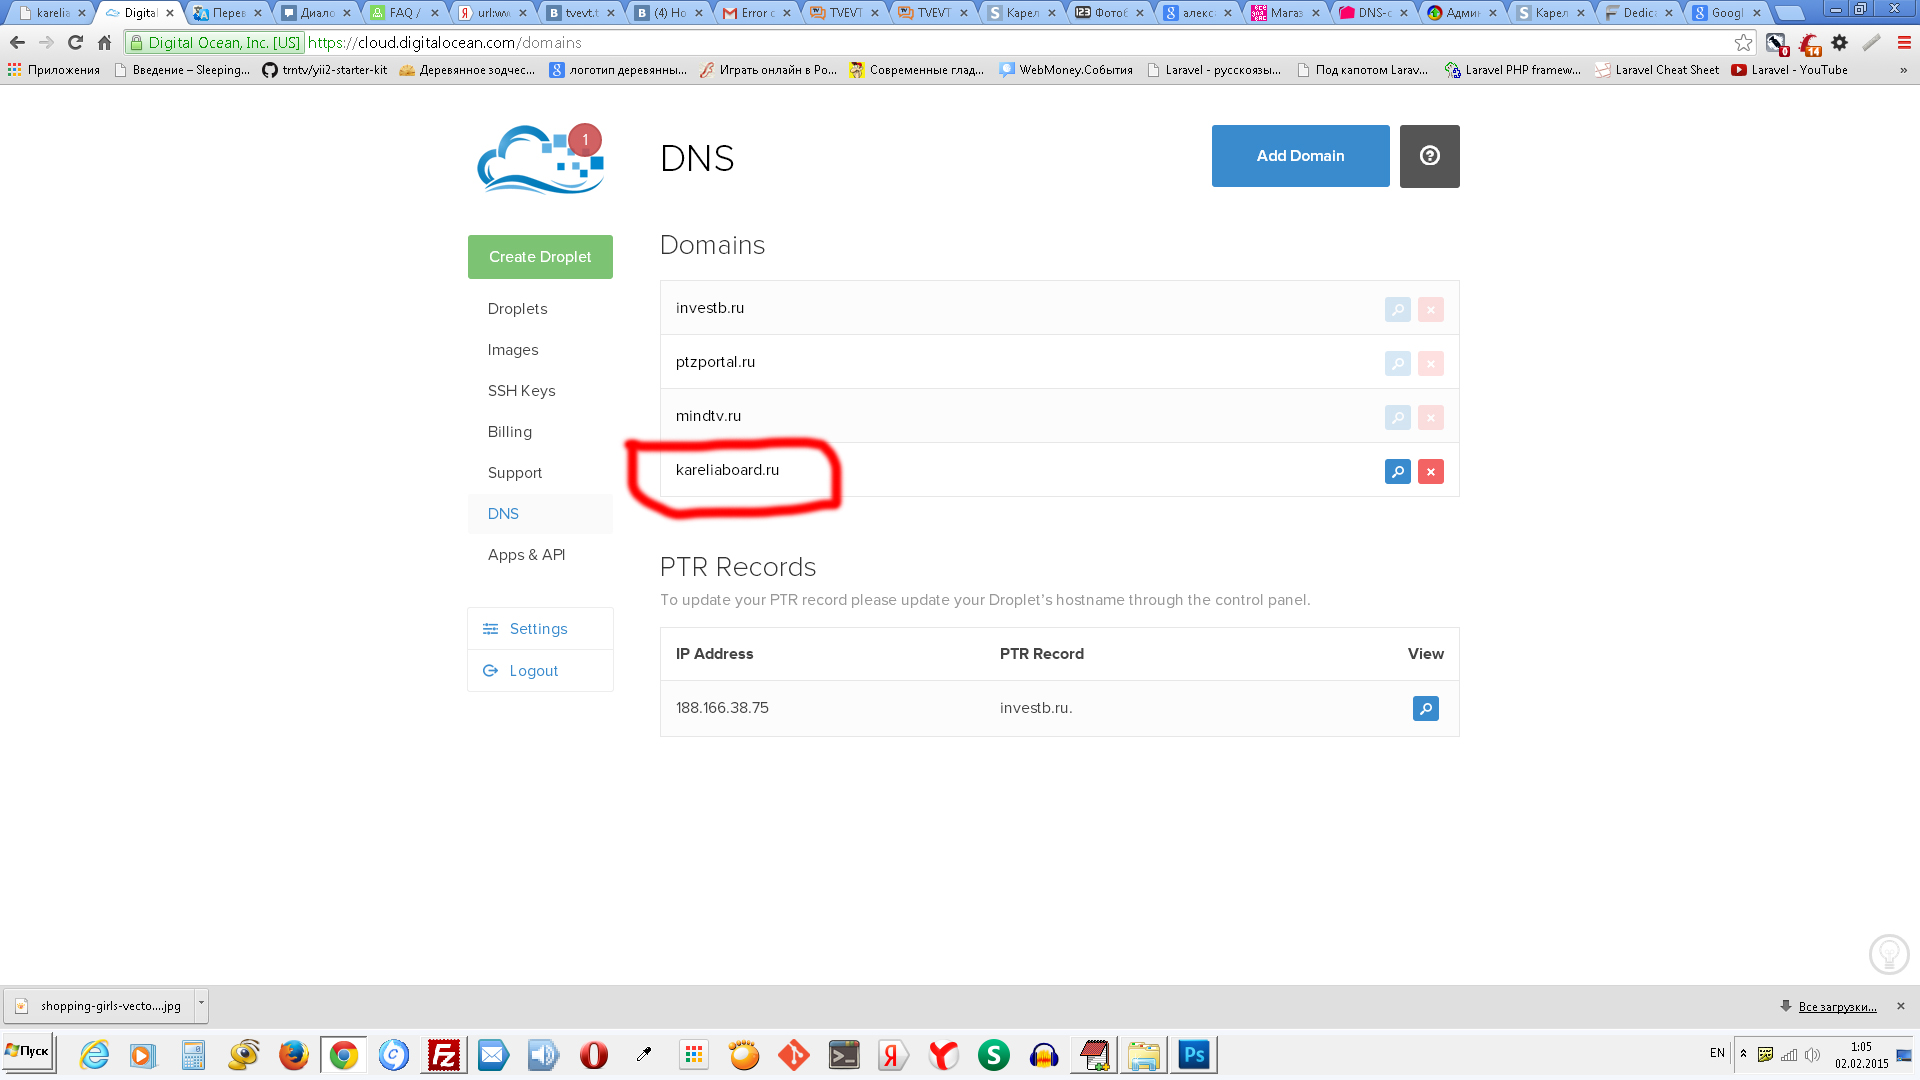The width and height of the screenshot is (1920, 1080).
Task: Delete the ptzportal.ru domain
Action: [x=1430, y=363]
